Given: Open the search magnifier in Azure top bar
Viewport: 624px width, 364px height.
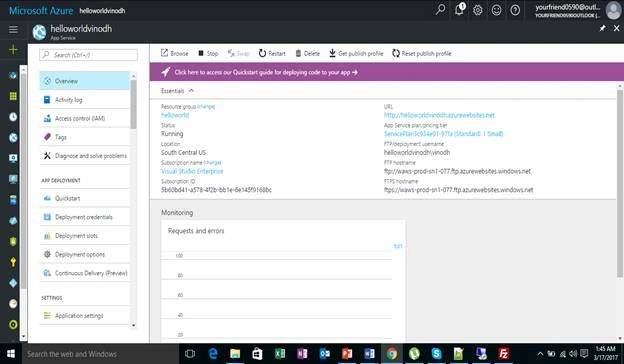Looking at the screenshot, I should pyautogui.click(x=440, y=10).
